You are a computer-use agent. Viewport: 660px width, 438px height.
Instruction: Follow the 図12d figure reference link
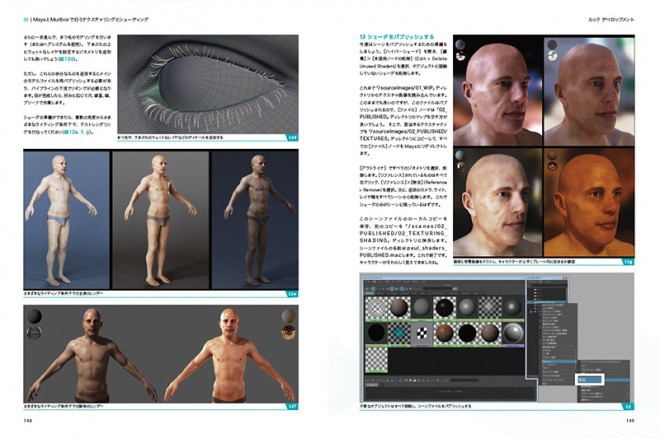pyautogui.click(x=66, y=59)
